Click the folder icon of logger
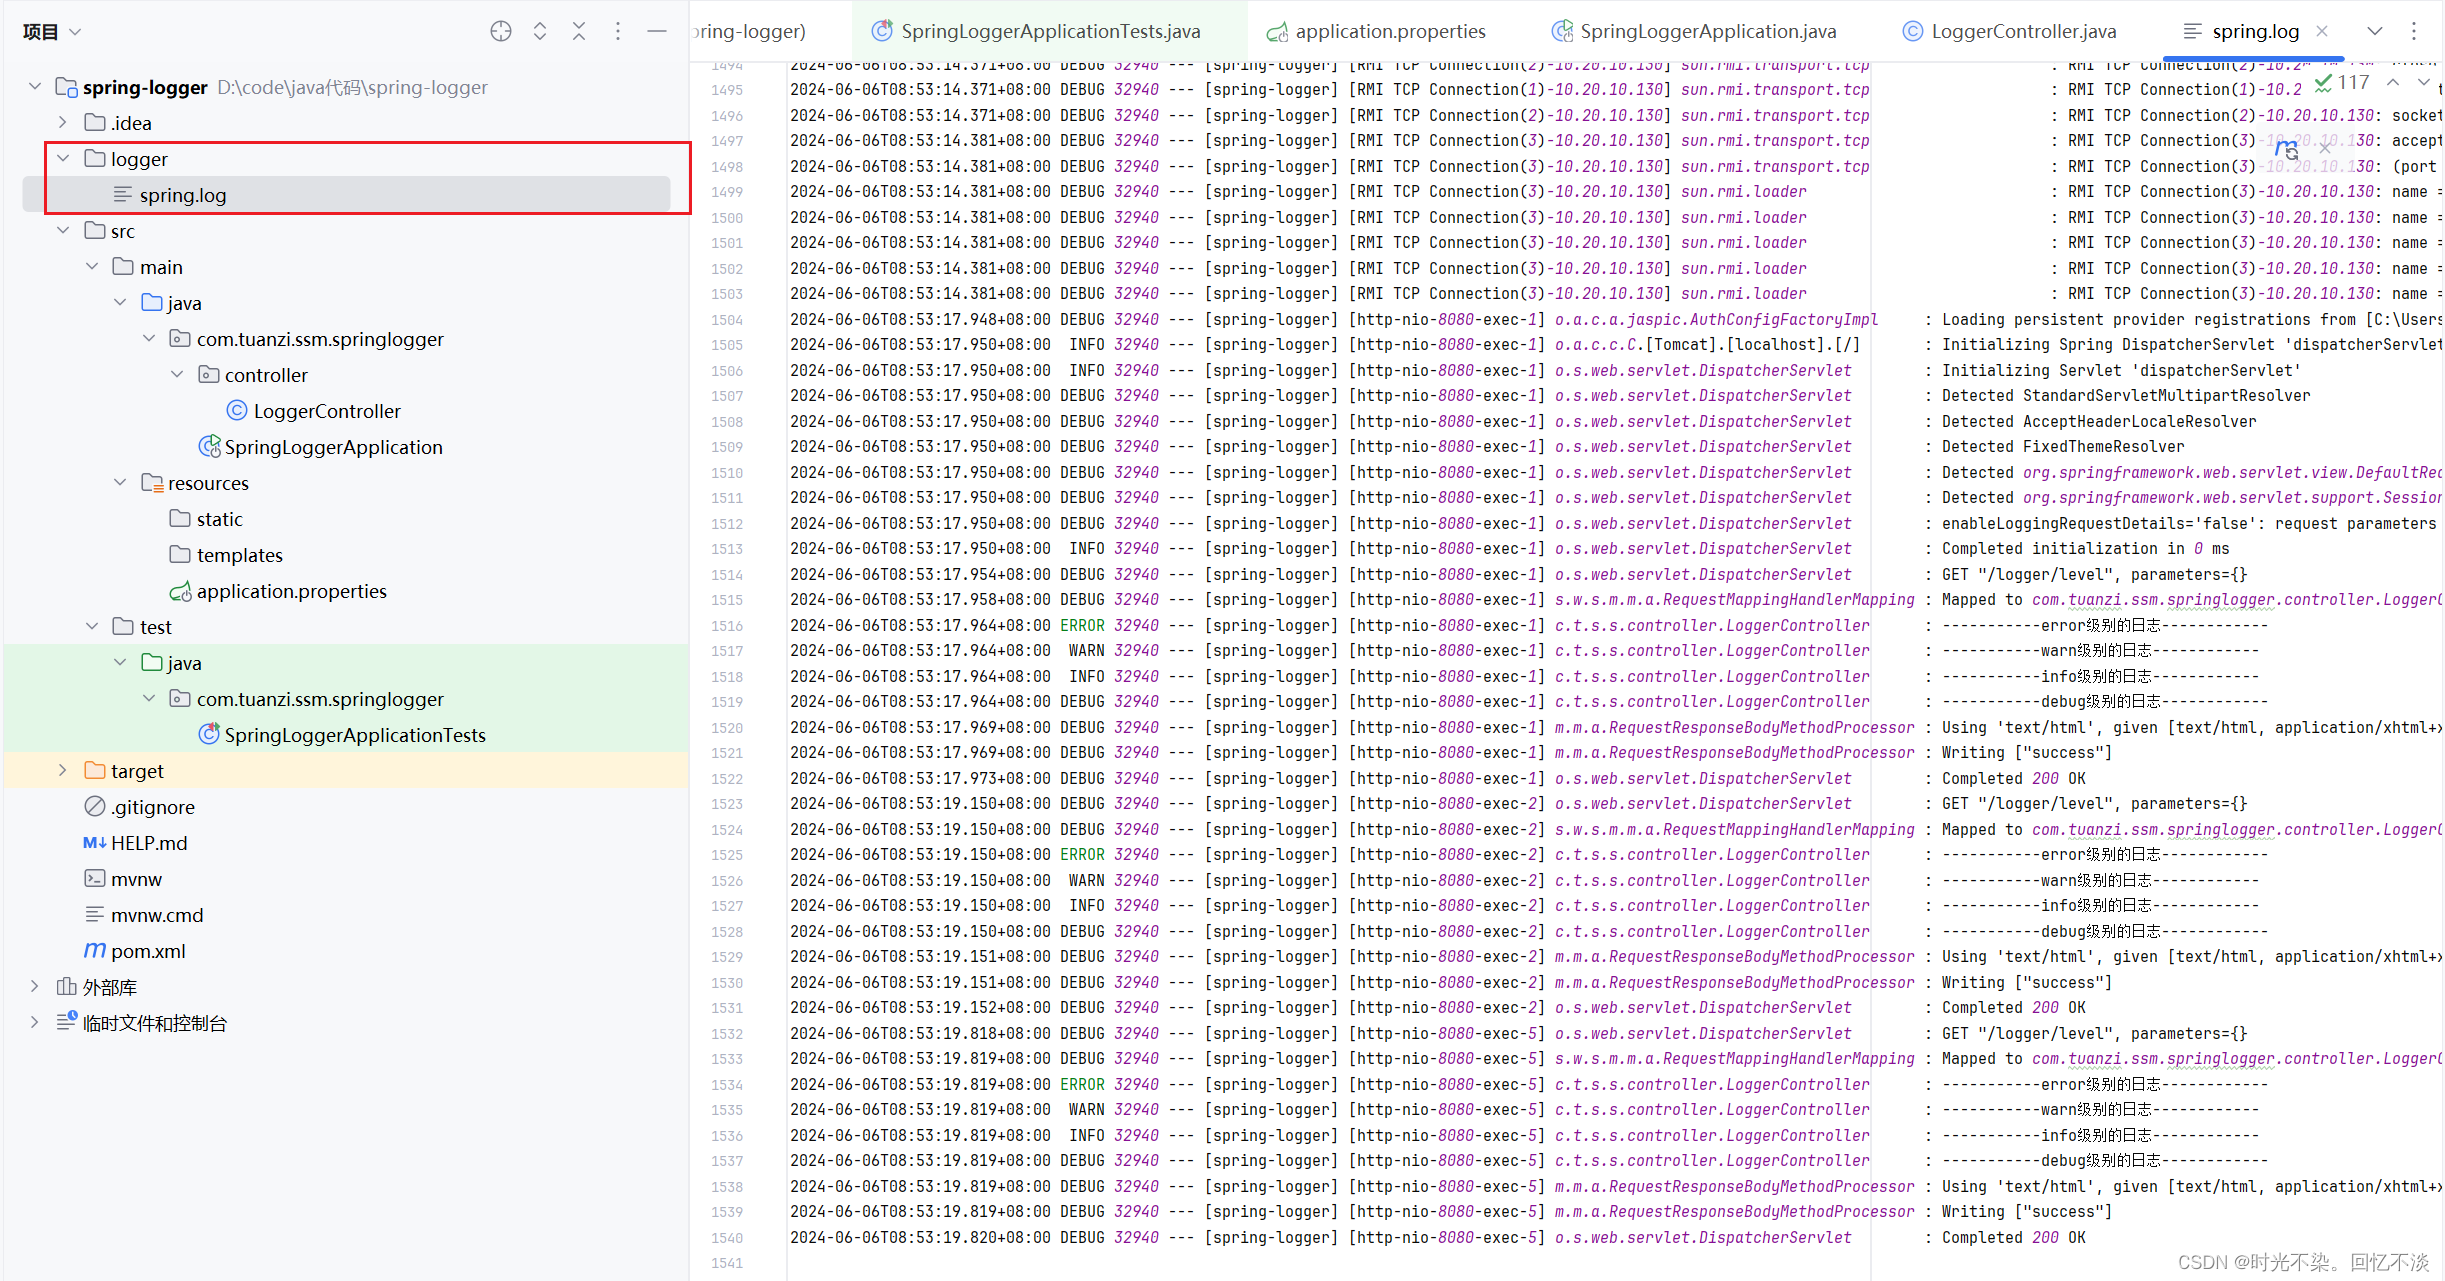 pyautogui.click(x=95, y=158)
